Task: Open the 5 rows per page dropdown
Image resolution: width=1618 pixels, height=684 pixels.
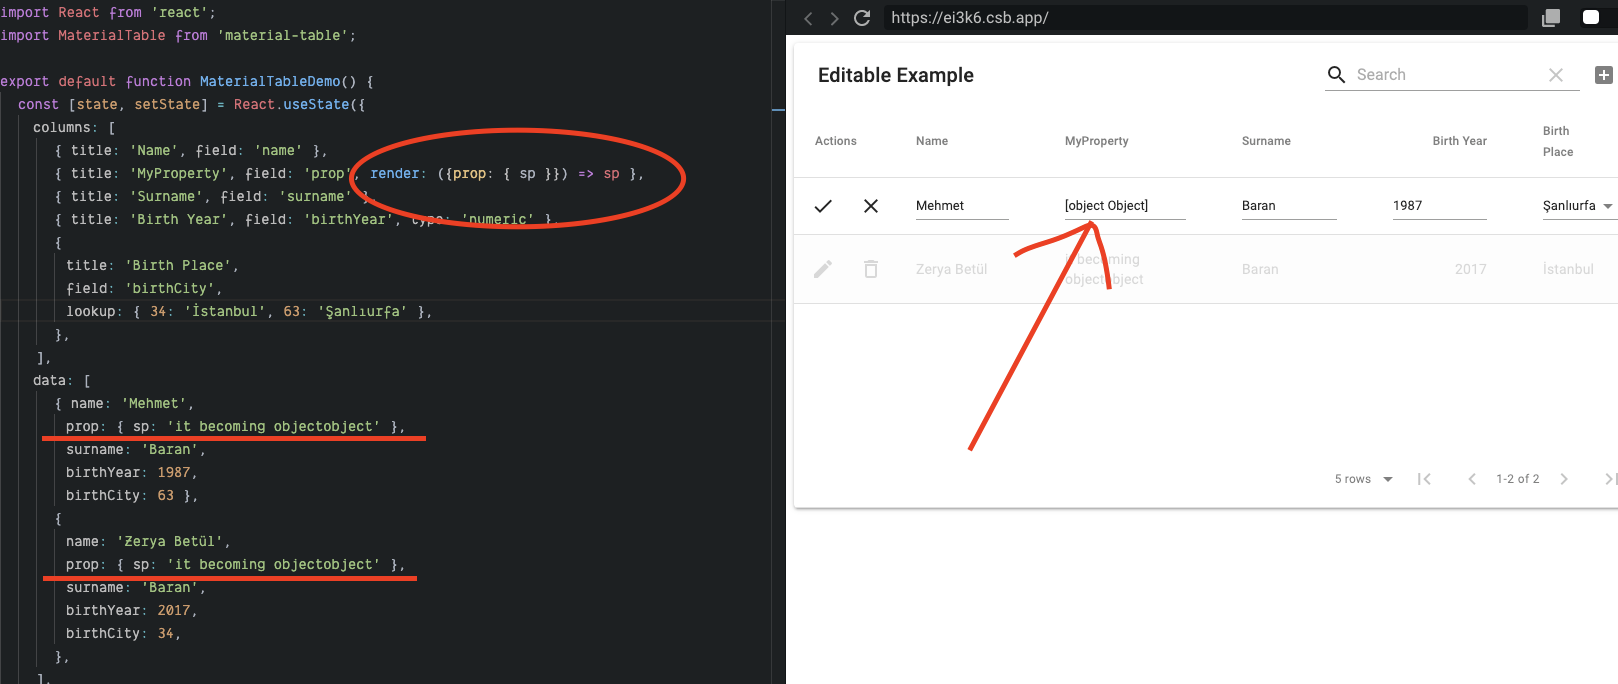Action: (1363, 479)
